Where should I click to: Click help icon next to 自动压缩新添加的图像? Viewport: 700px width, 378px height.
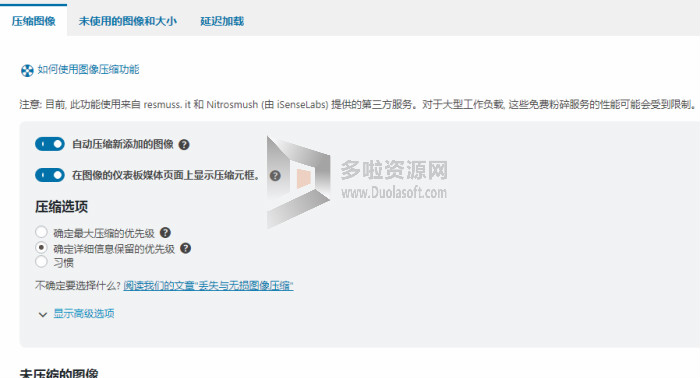(184, 145)
